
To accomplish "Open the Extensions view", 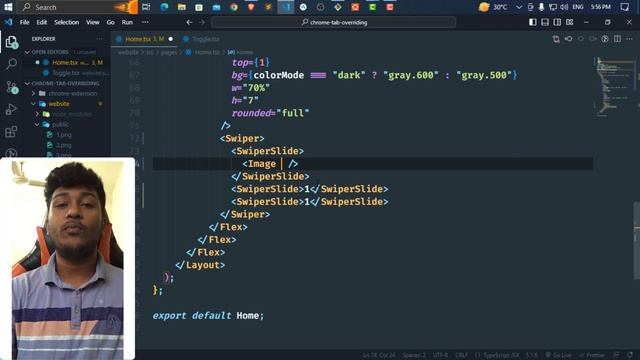I will [11, 131].
